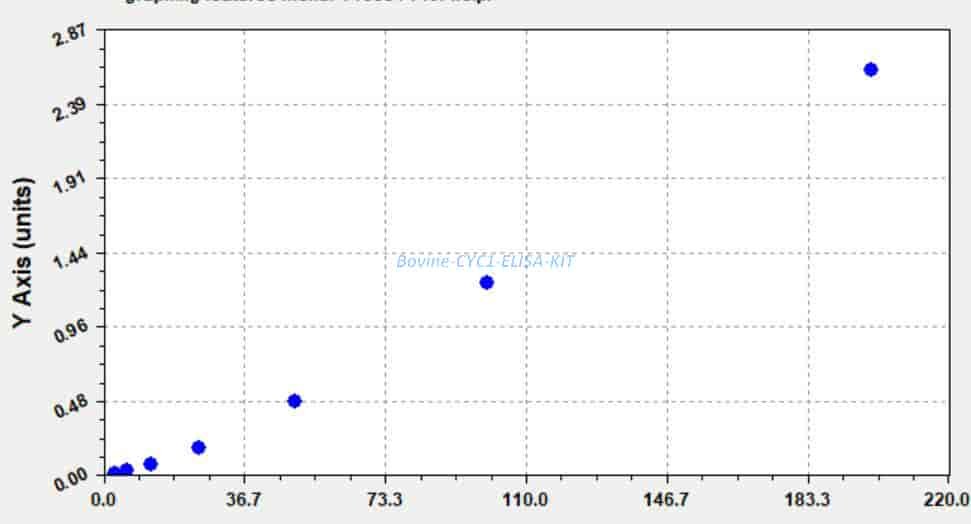This screenshot has width=971, height=524.
Task: Click the x-axis label '110.0'
Action: pyautogui.click(x=526, y=499)
